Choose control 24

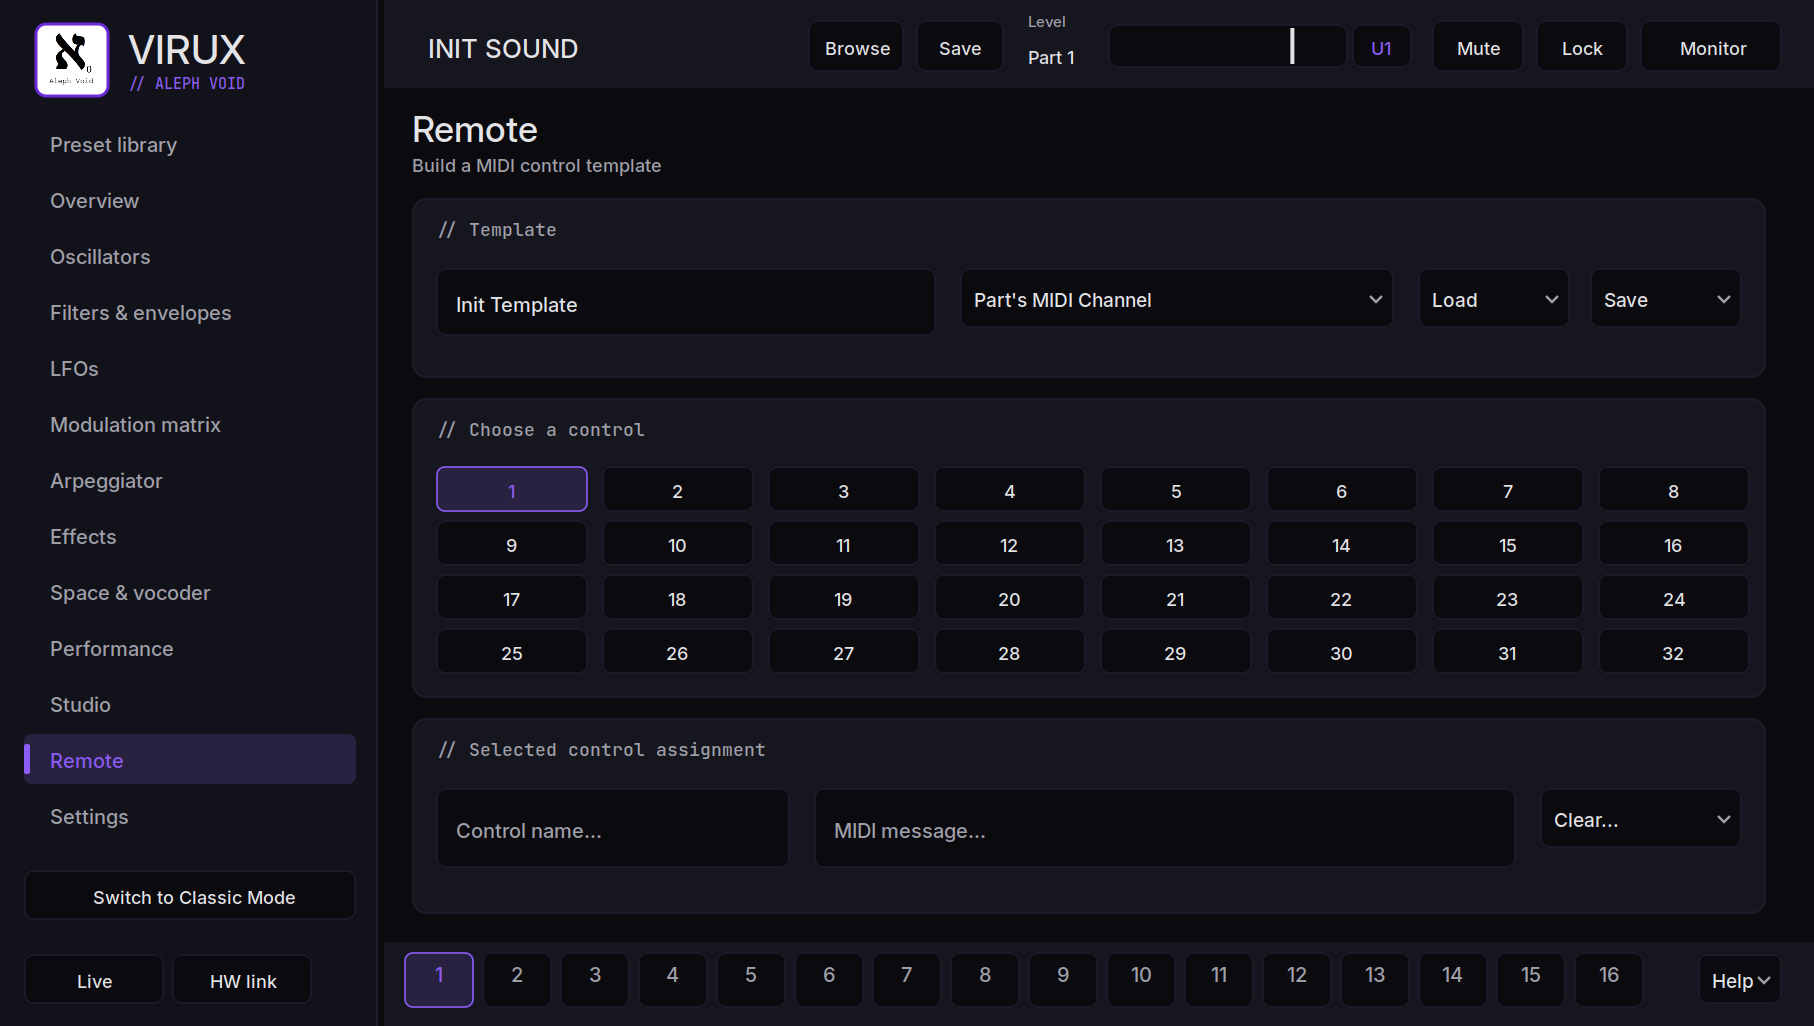coord(1674,598)
